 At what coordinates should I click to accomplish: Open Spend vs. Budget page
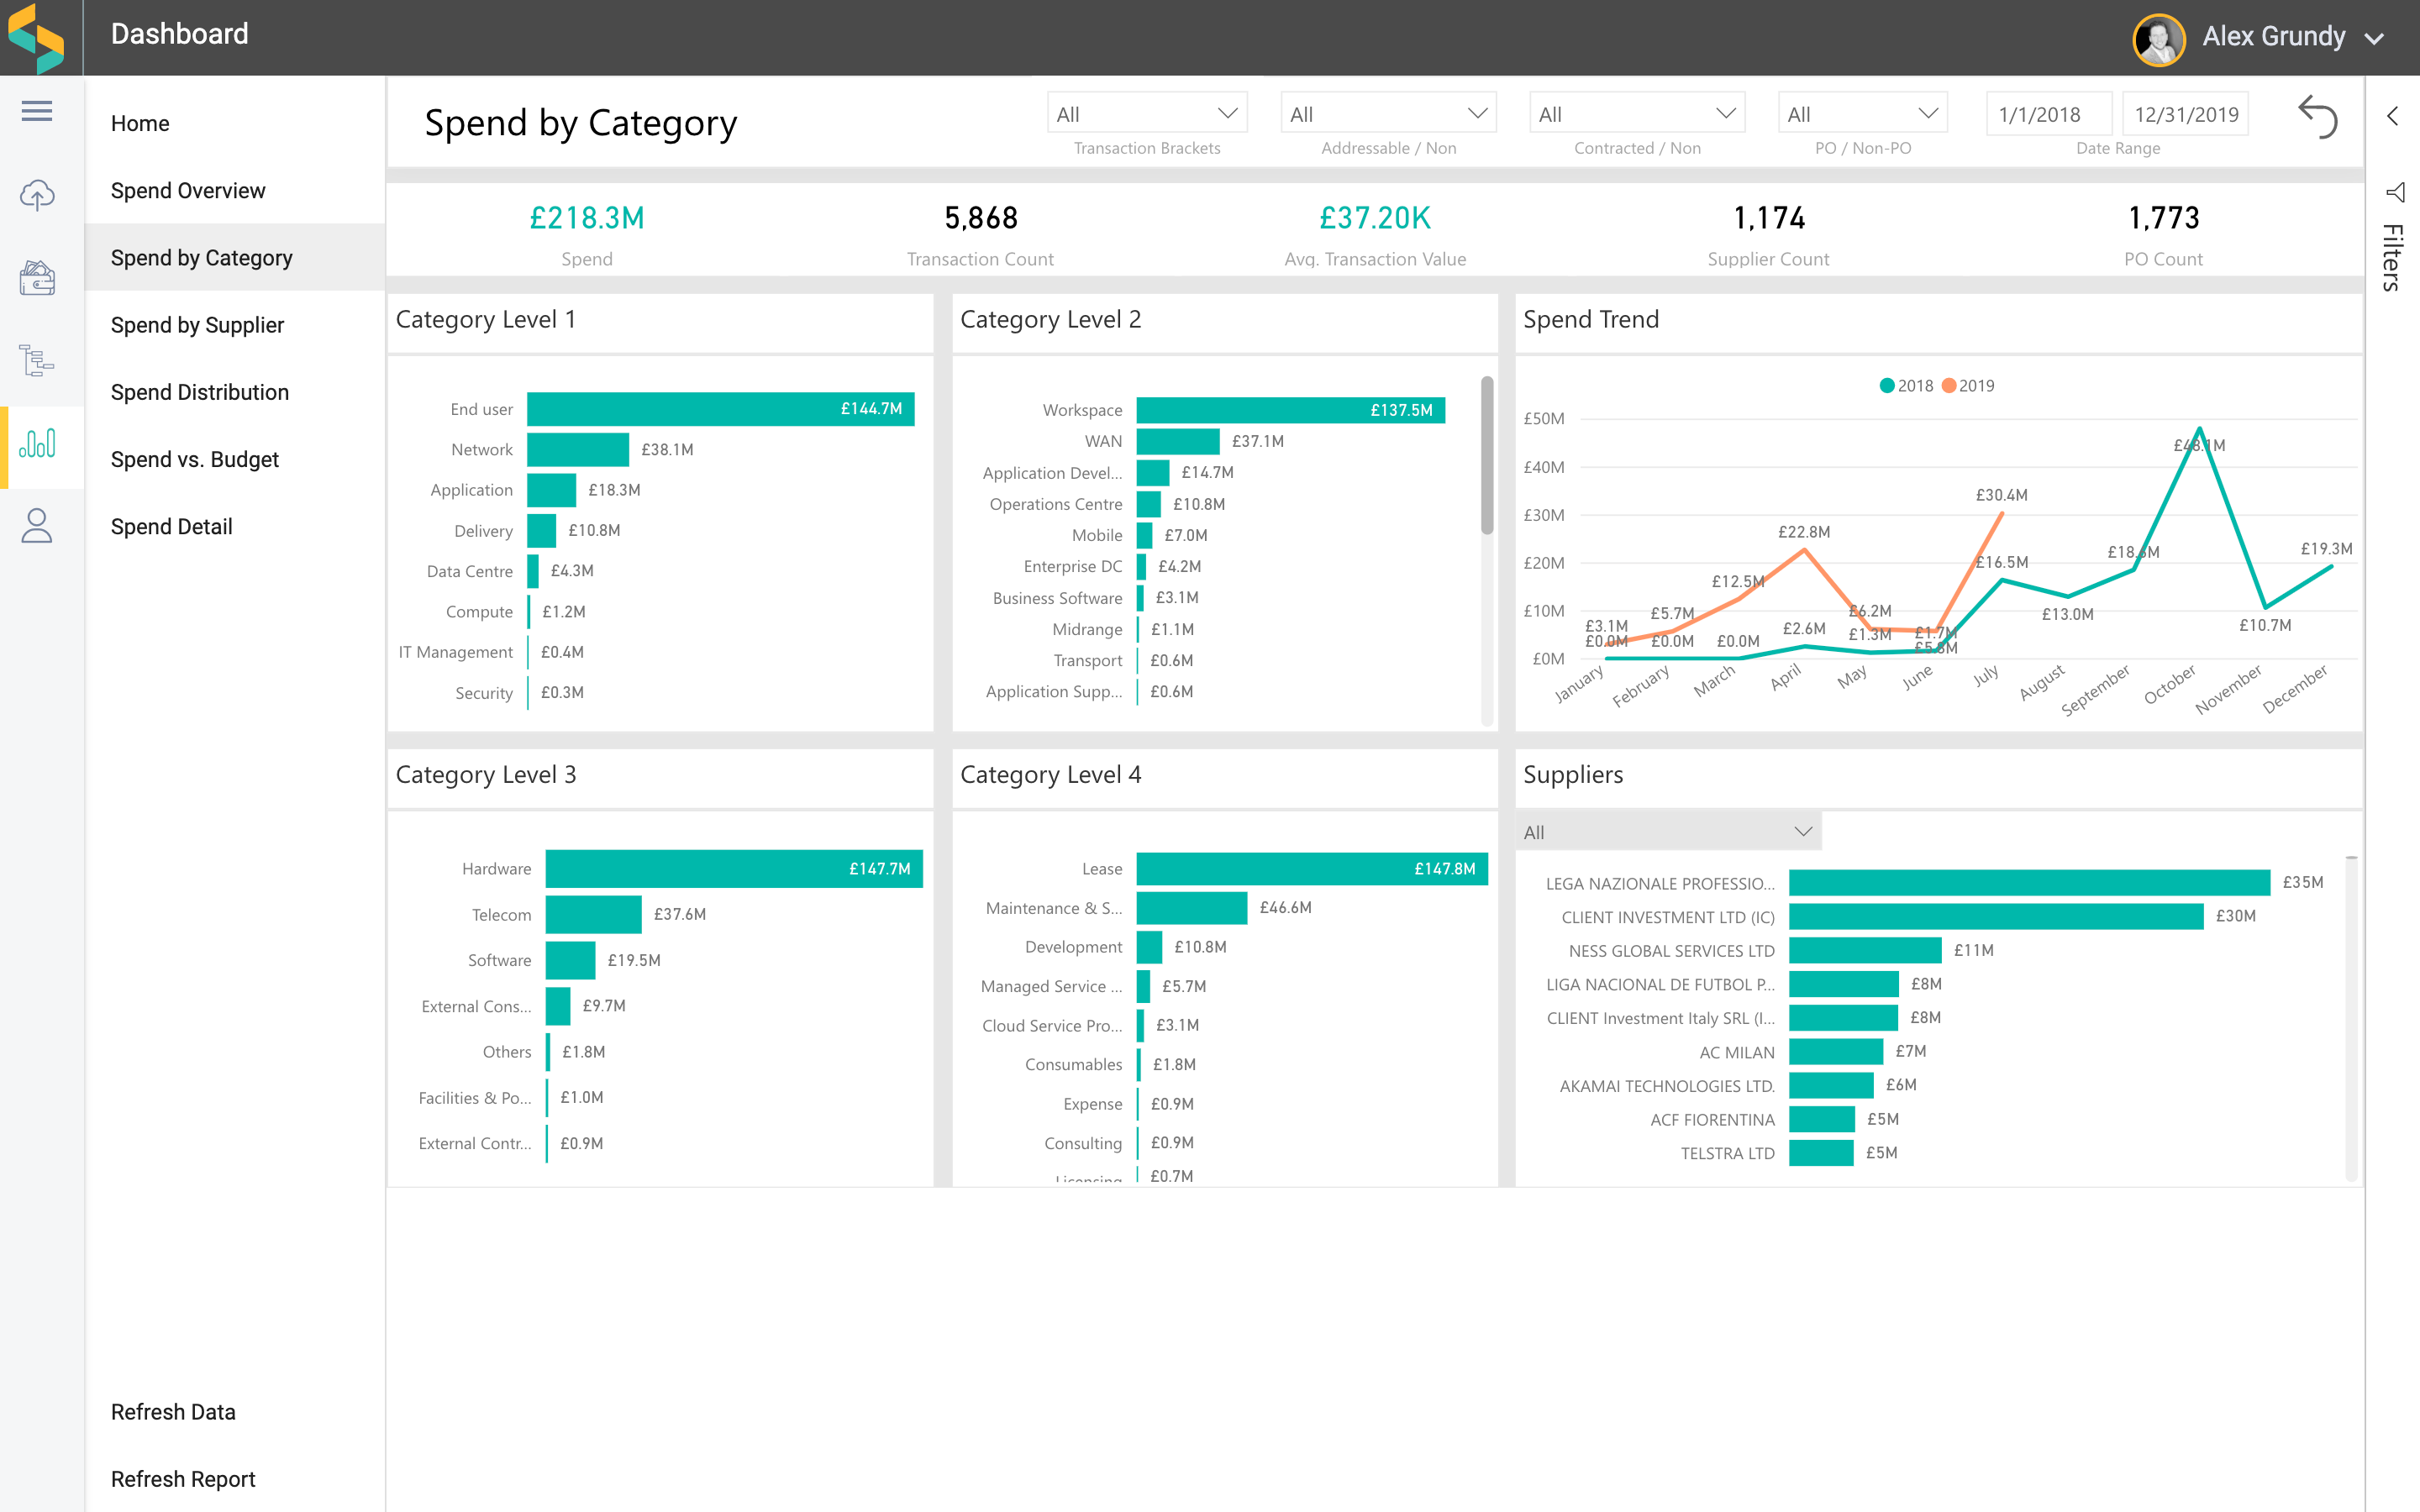(195, 459)
